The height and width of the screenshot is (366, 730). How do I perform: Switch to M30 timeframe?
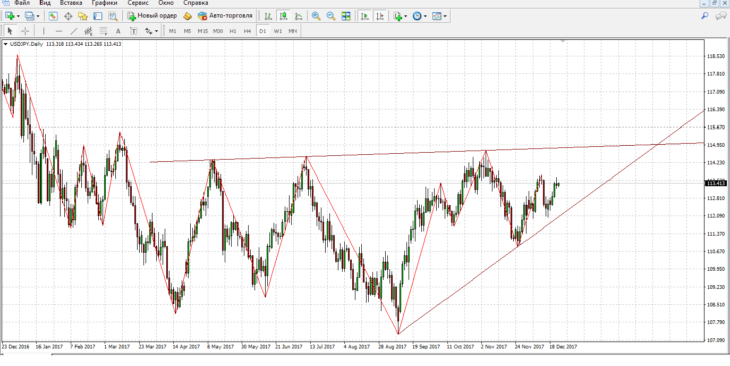coord(218,31)
